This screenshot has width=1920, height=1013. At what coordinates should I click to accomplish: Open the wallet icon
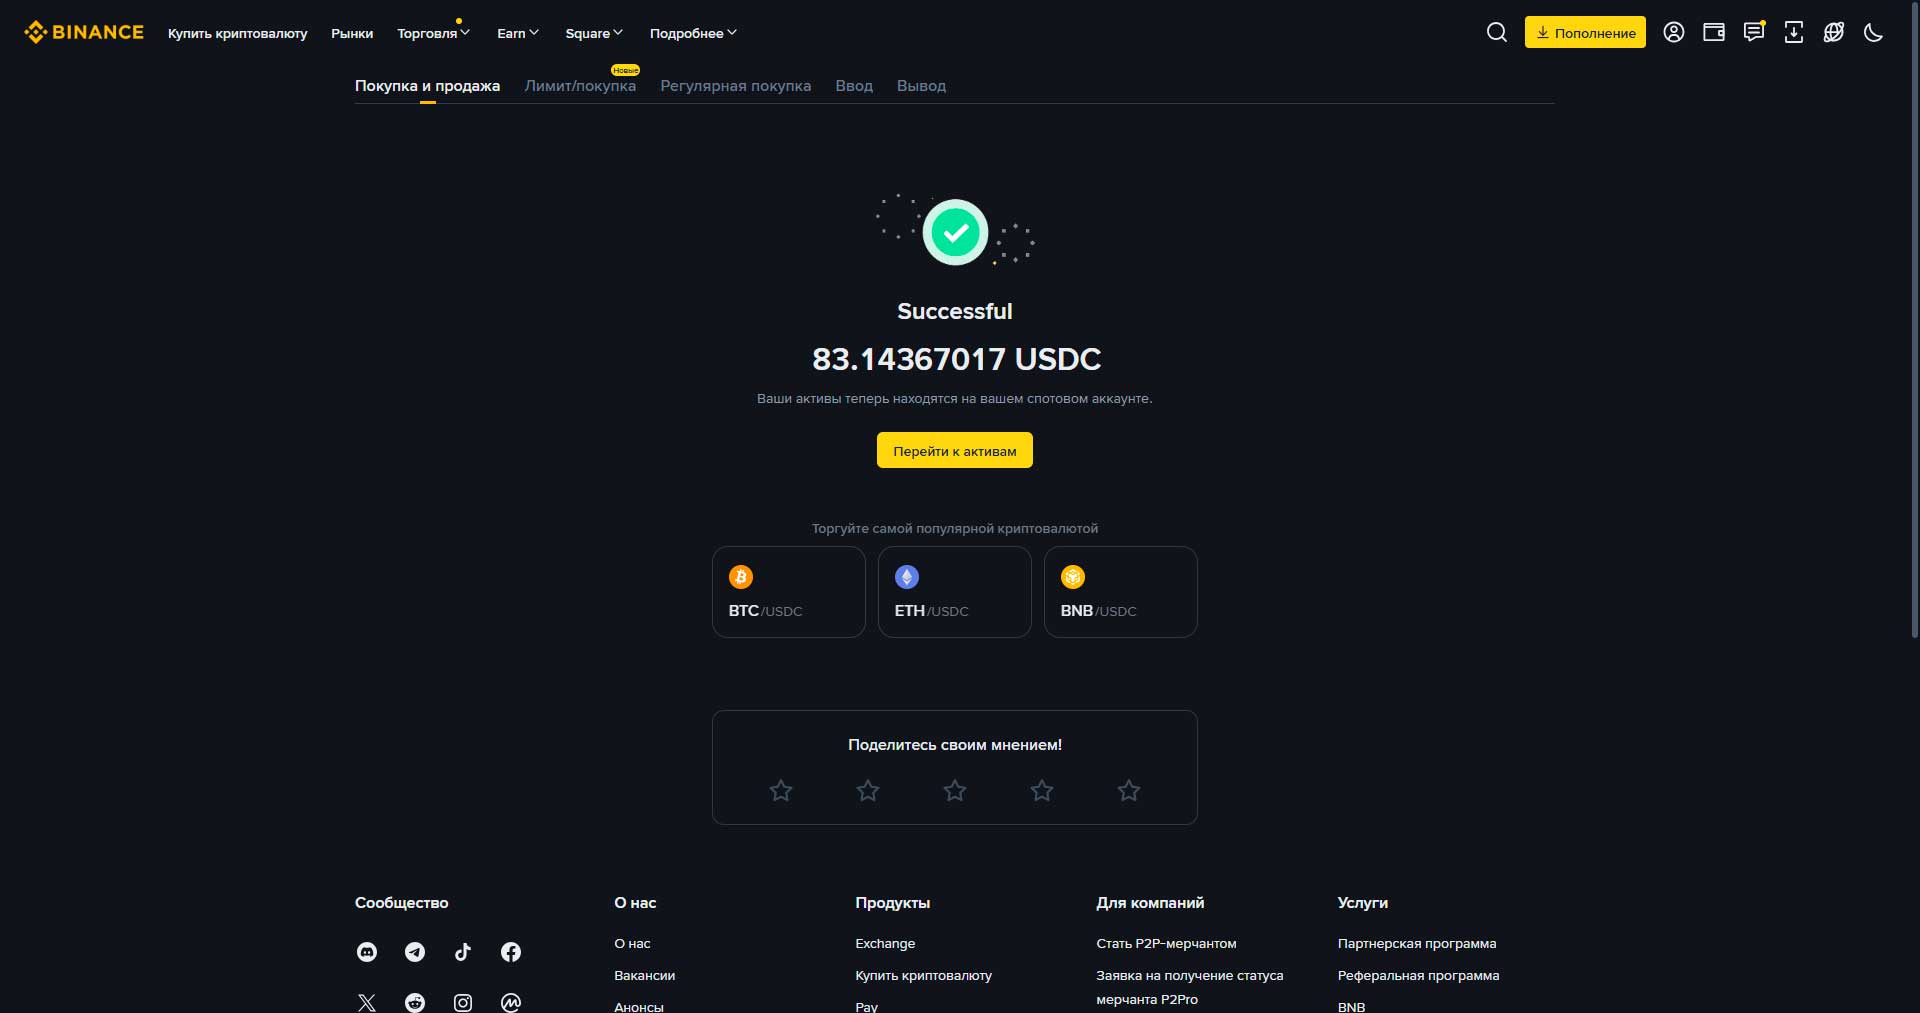coord(1713,32)
